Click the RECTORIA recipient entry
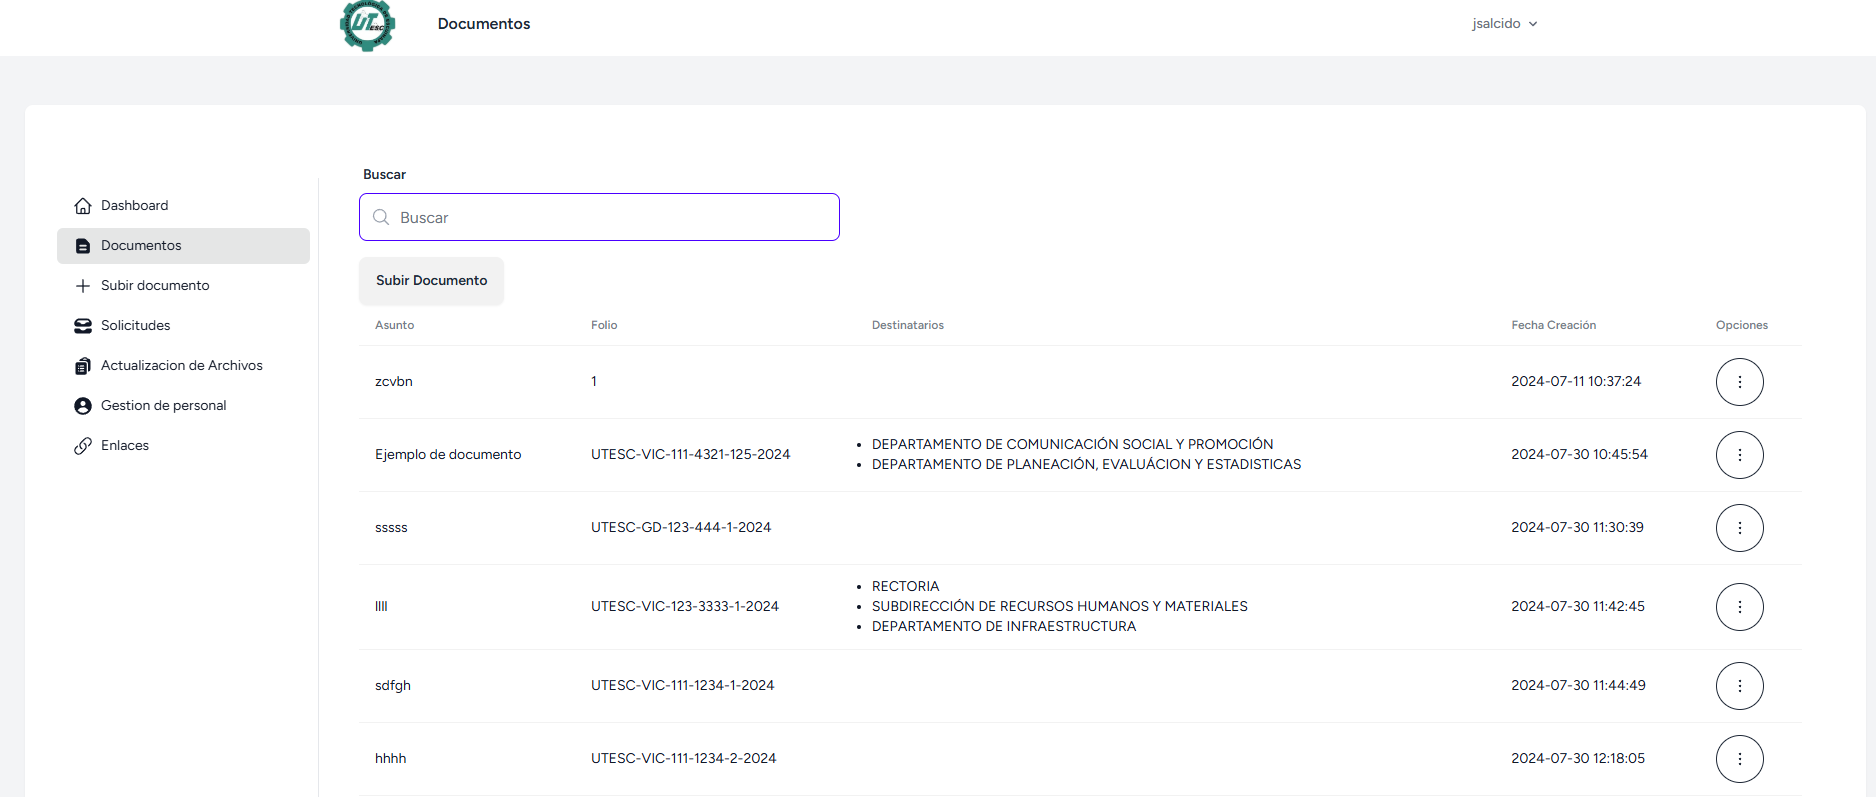 pyautogui.click(x=905, y=587)
